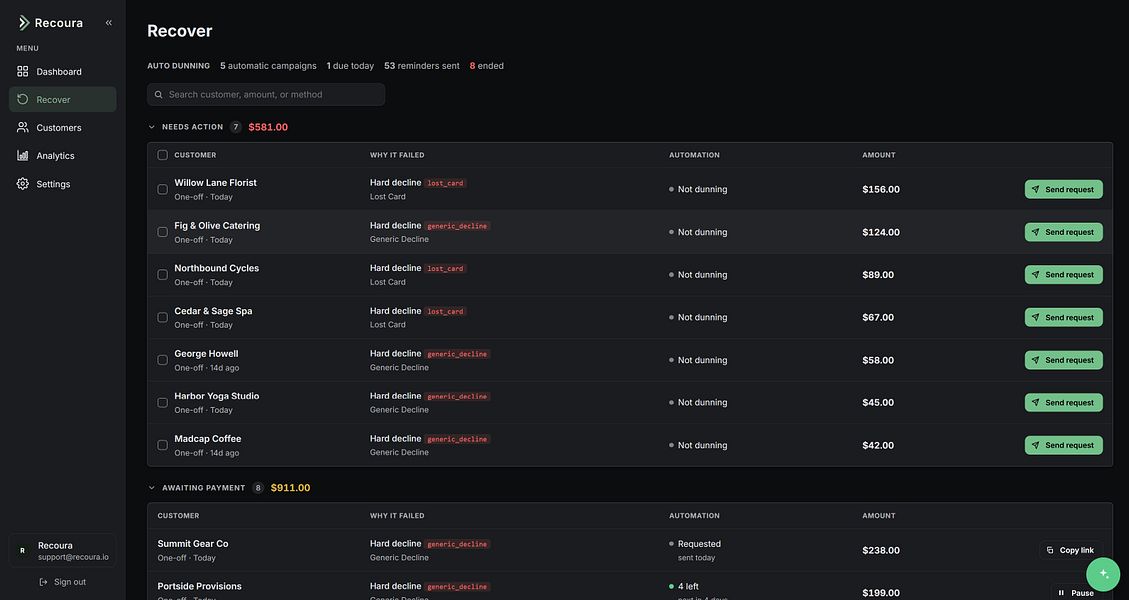The image size is (1129, 600).
Task: Collapse the Needs Action section
Action: click(151, 127)
